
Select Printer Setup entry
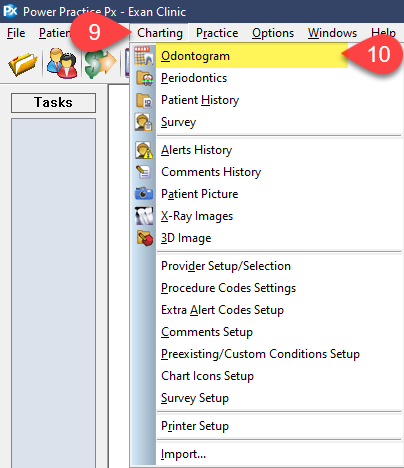(195, 426)
